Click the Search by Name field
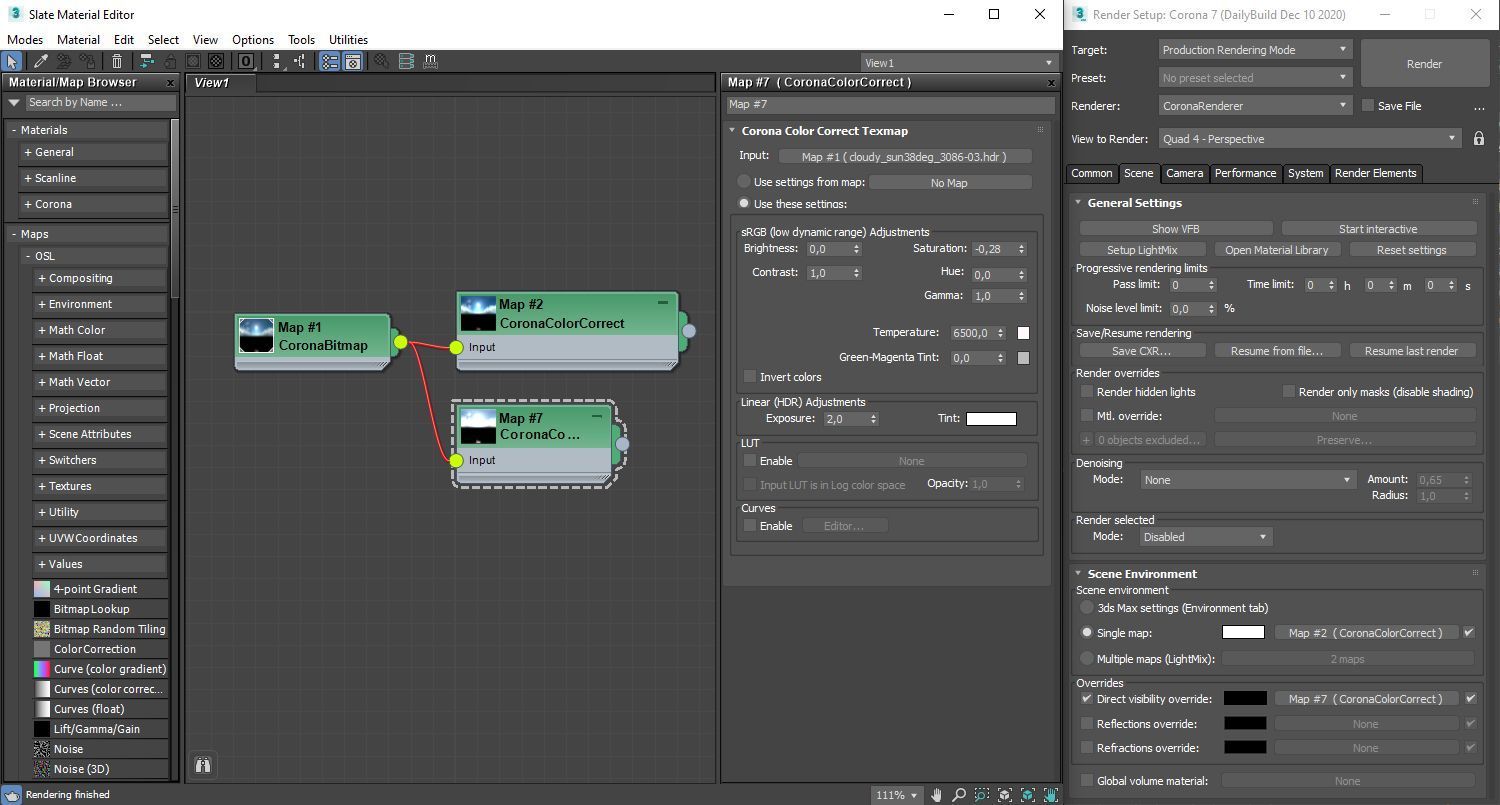1500x805 pixels. click(100, 102)
